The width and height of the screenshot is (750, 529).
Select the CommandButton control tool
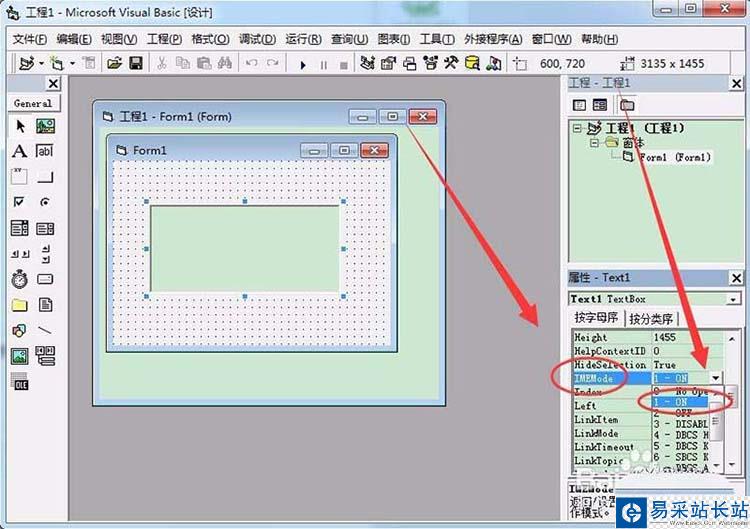tap(45, 177)
